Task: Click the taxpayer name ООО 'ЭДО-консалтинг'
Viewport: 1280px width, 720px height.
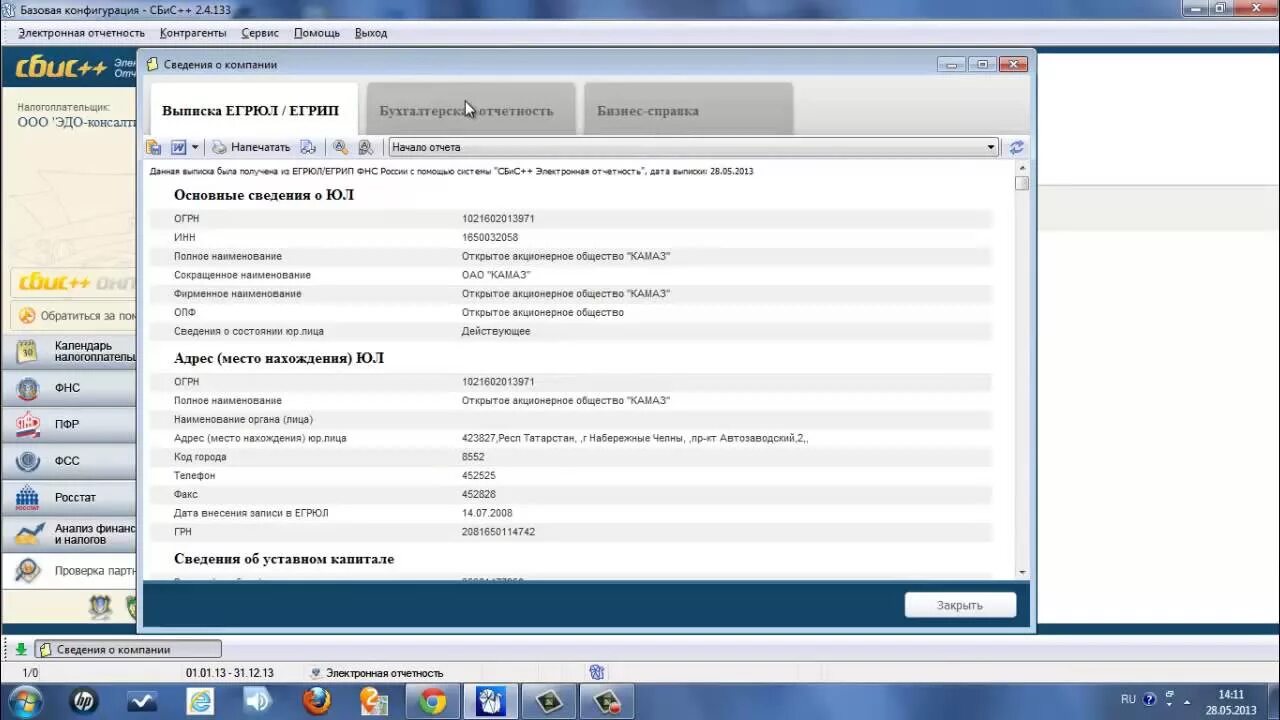Action: point(76,122)
